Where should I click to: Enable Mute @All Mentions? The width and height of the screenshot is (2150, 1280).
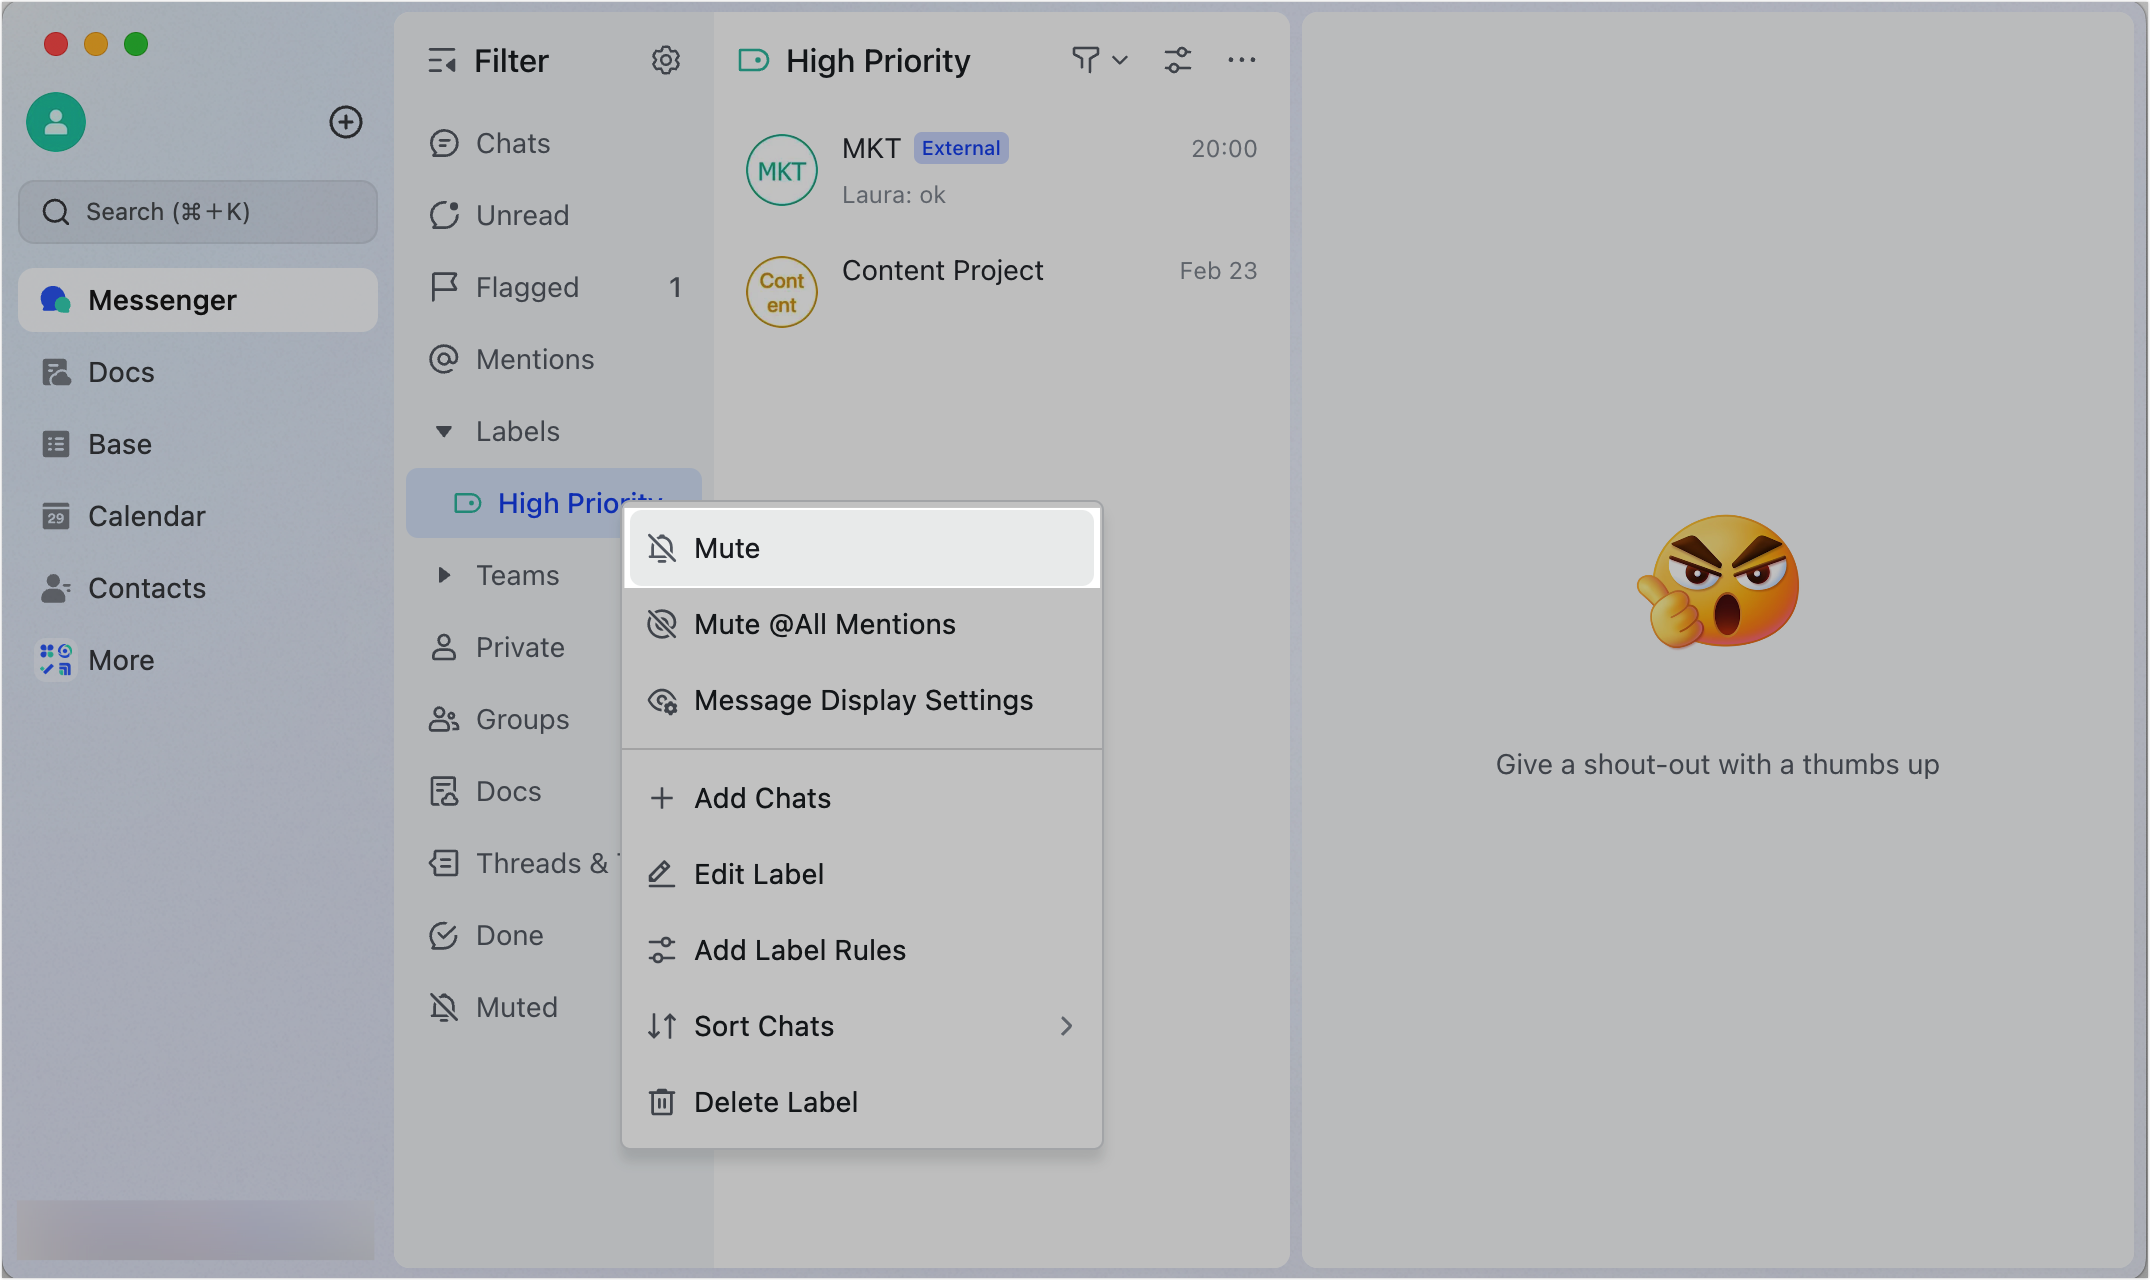click(x=824, y=624)
